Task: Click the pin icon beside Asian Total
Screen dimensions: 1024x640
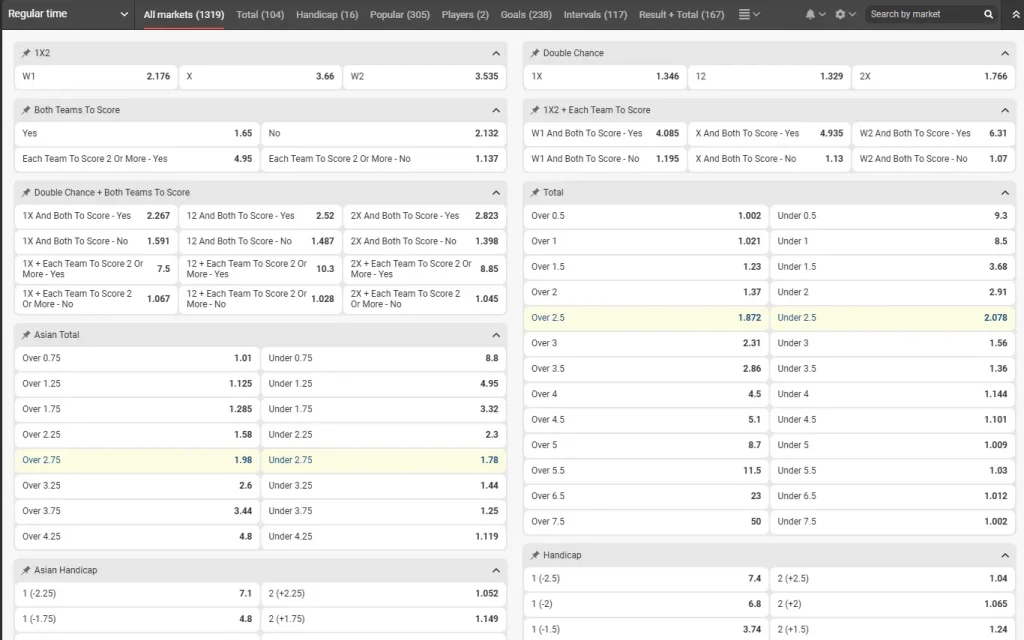Action: coord(26,334)
